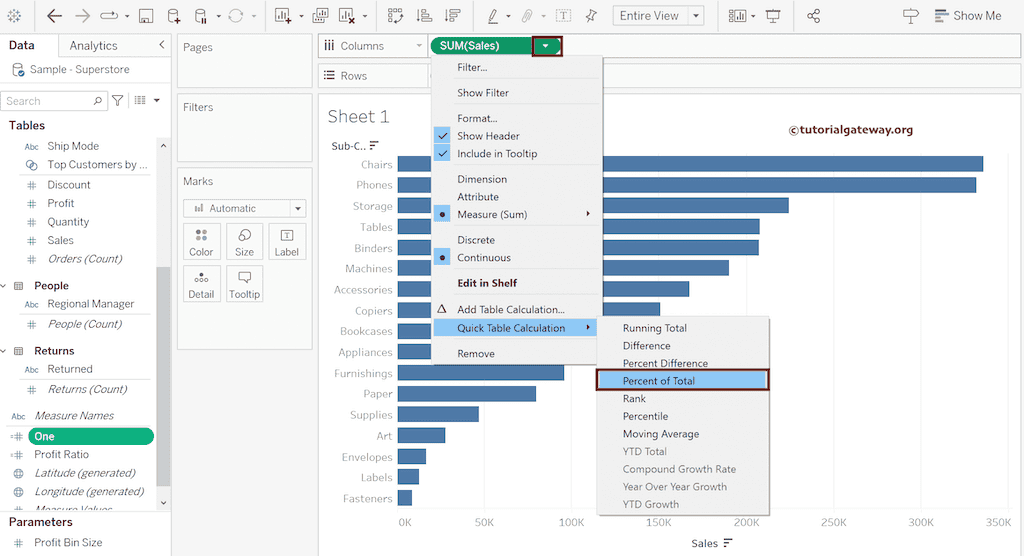This screenshot has width=1024, height=556.
Task: Click the Color card in Marks
Action: [x=201, y=241]
